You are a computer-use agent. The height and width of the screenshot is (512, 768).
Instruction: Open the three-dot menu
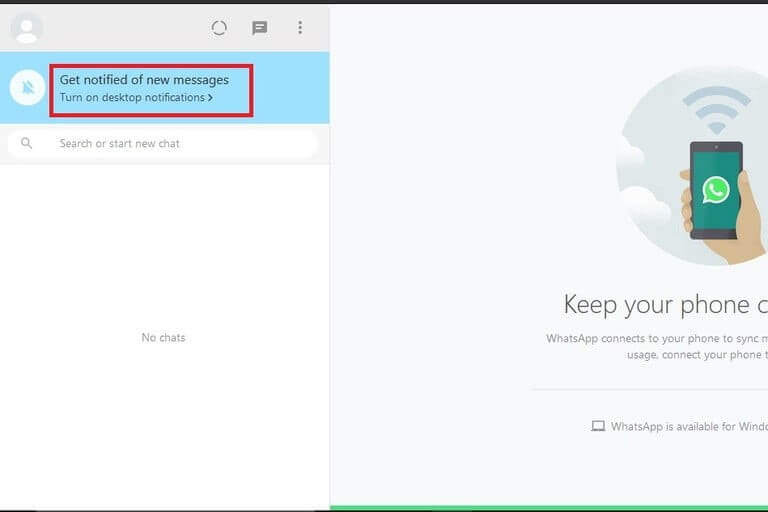pos(300,27)
